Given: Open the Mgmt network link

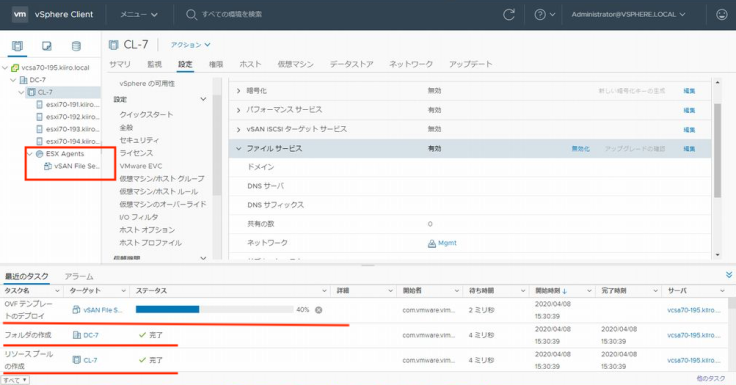Looking at the screenshot, I should coord(447,243).
